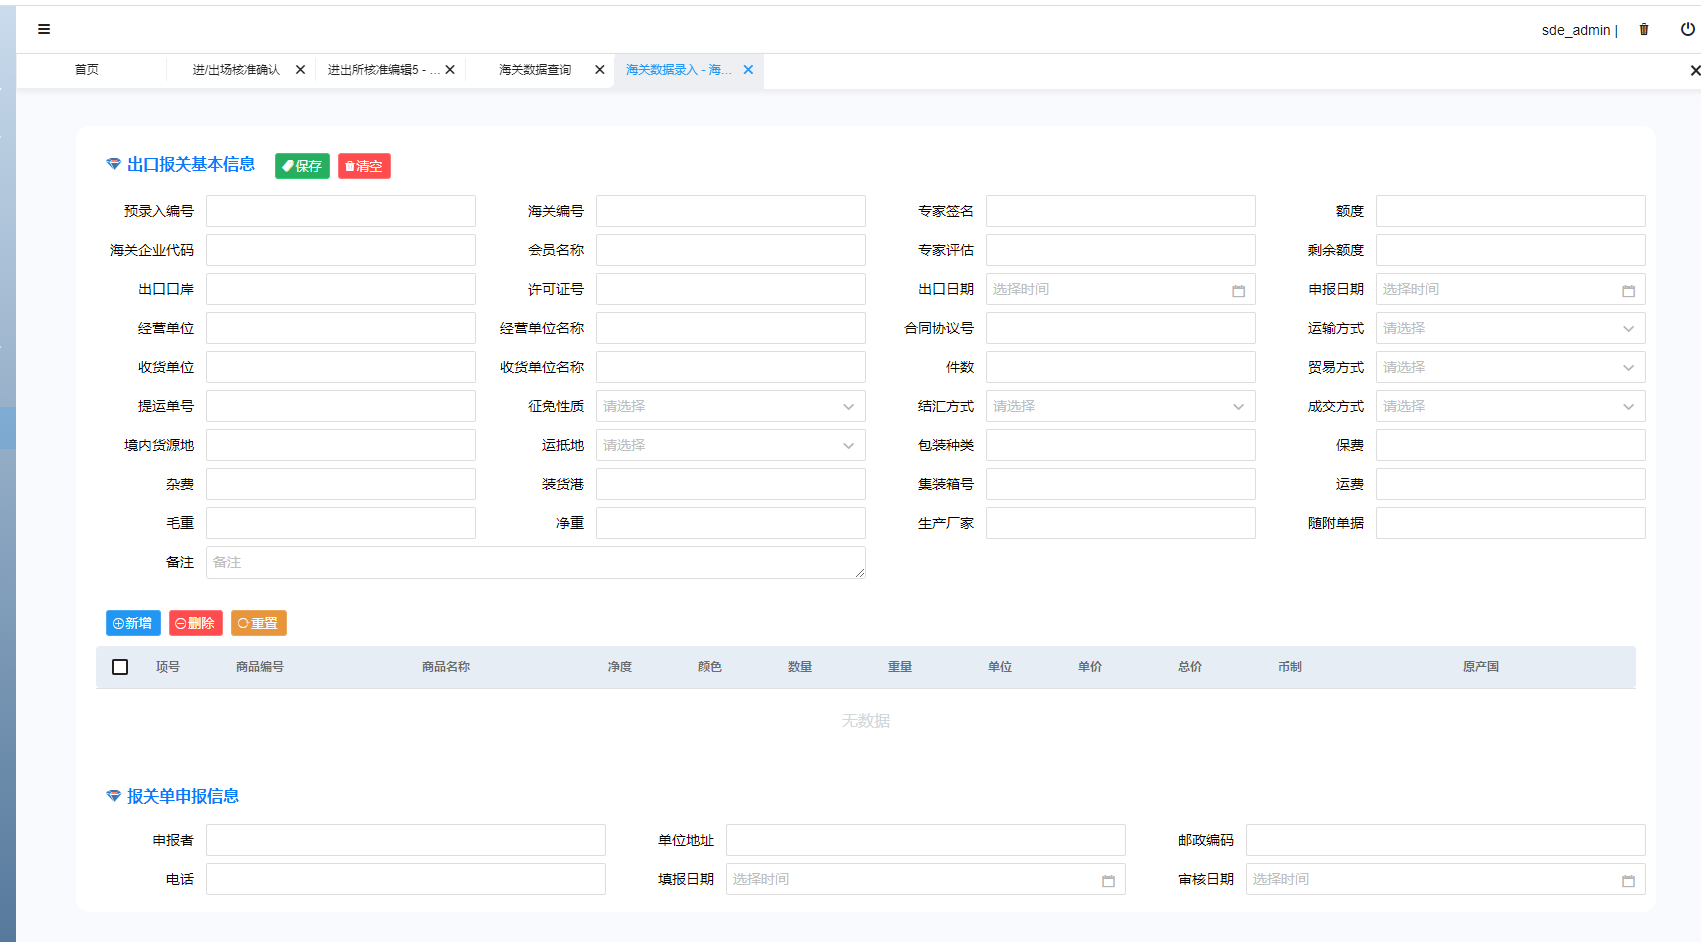
Task: Focus the 集装箱号 input field
Action: click(x=1120, y=484)
